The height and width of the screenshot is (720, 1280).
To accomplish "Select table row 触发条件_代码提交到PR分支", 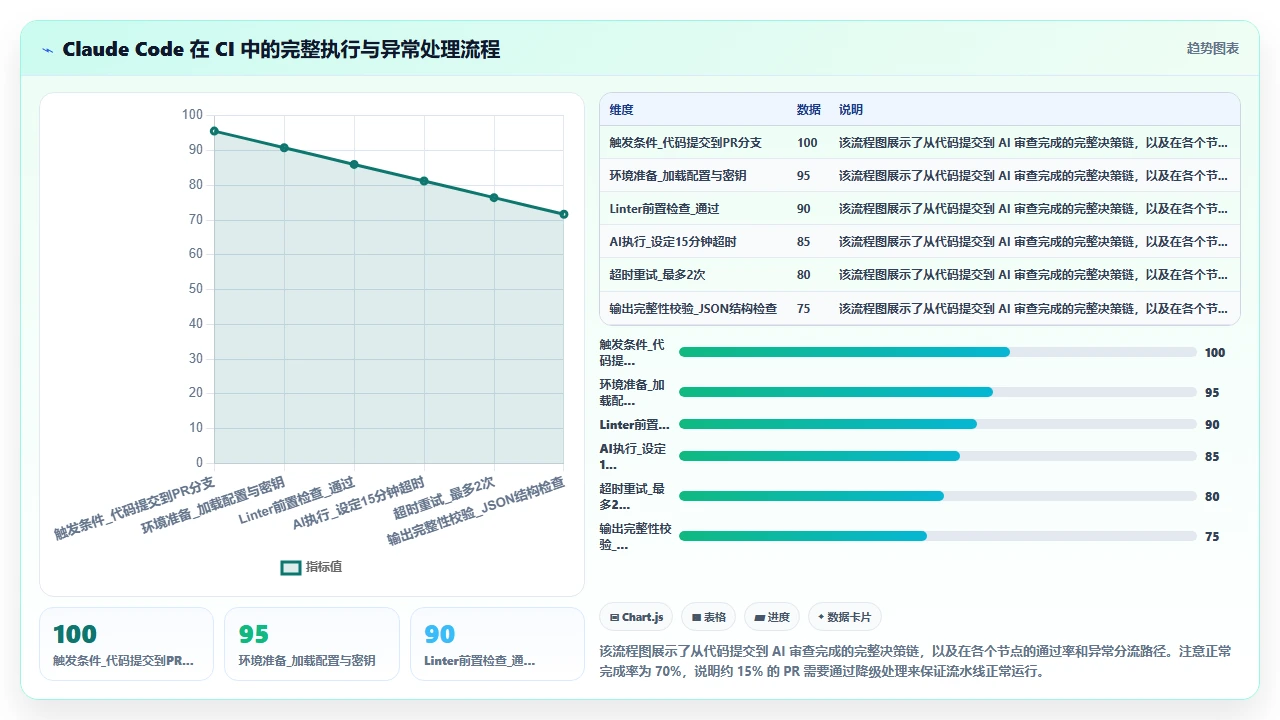I will [x=919, y=143].
